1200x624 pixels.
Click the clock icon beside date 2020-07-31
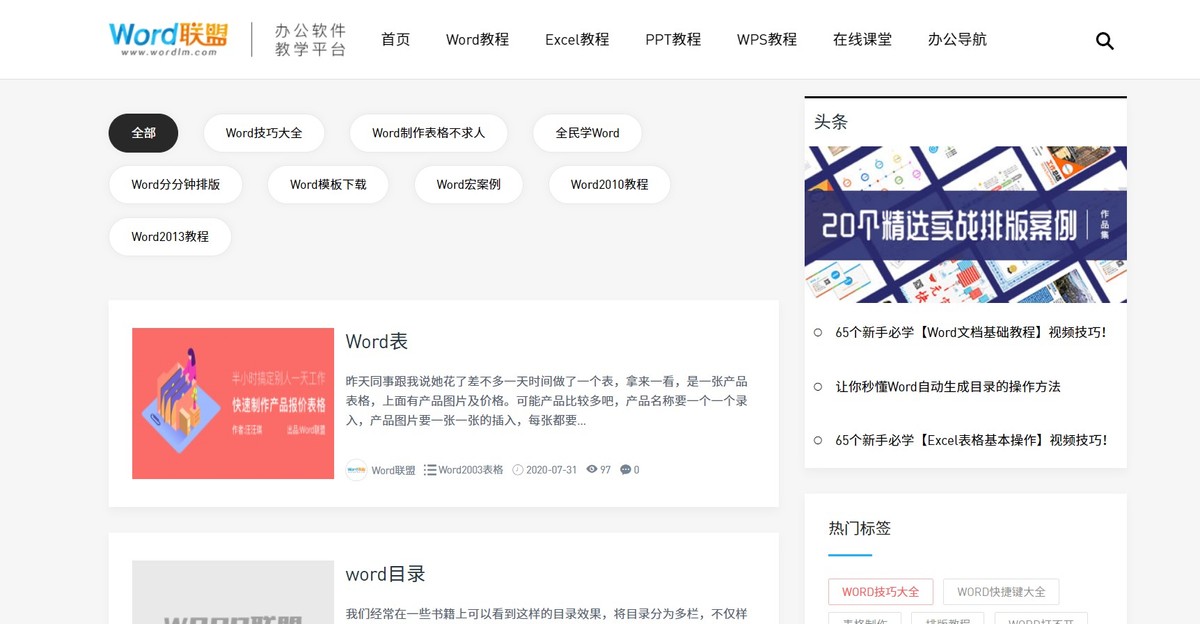click(x=519, y=469)
